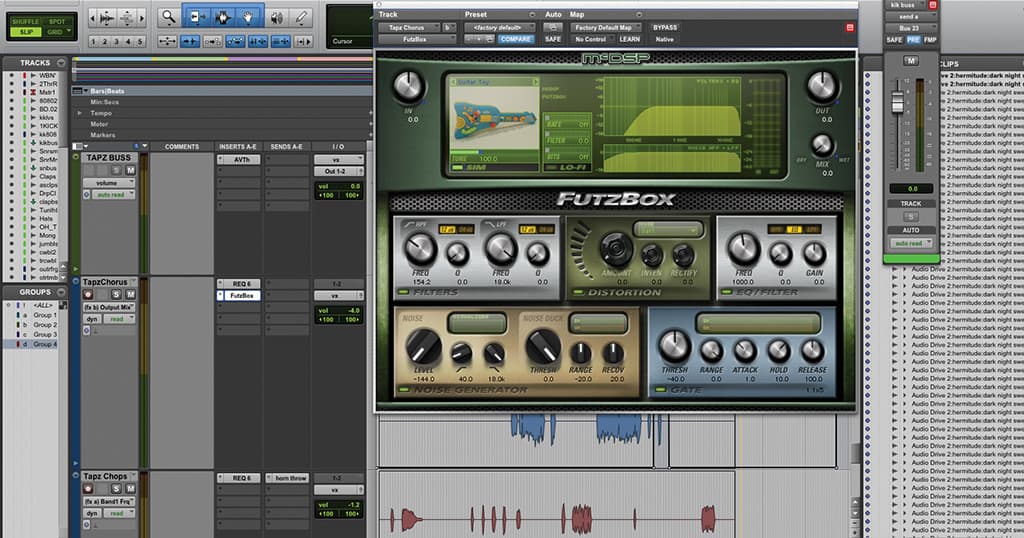Select Group 1 in the Groups list
This screenshot has height=538, width=1024.
(x=46, y=315)
